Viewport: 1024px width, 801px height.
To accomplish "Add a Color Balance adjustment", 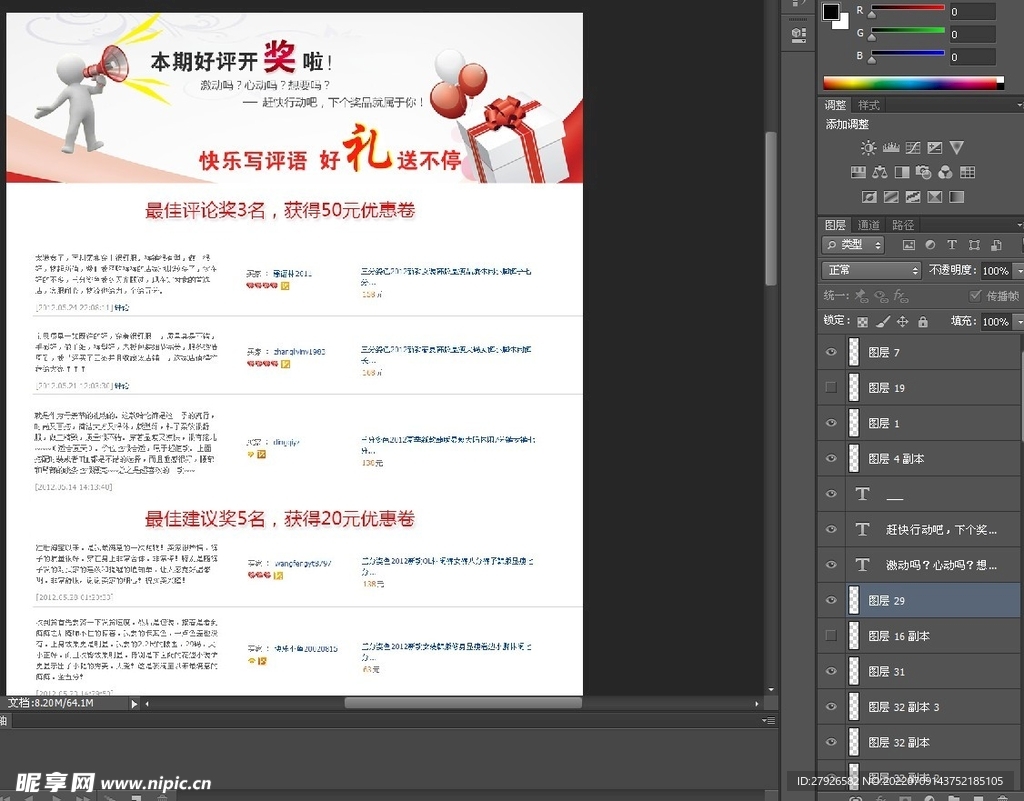I will 880,173.
